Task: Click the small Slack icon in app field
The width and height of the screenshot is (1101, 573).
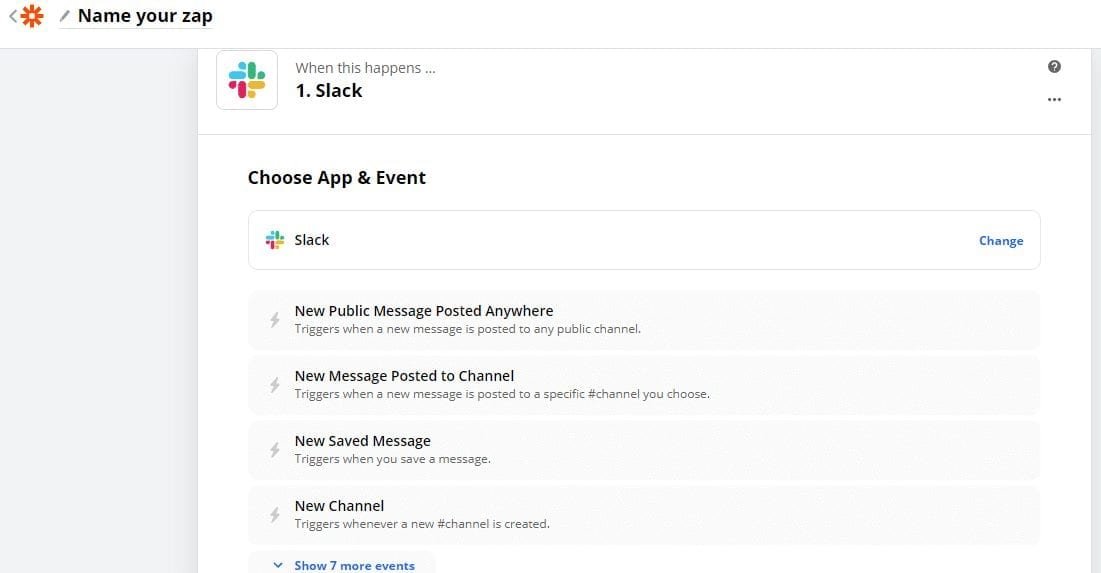Action: [x=275, y=240]
